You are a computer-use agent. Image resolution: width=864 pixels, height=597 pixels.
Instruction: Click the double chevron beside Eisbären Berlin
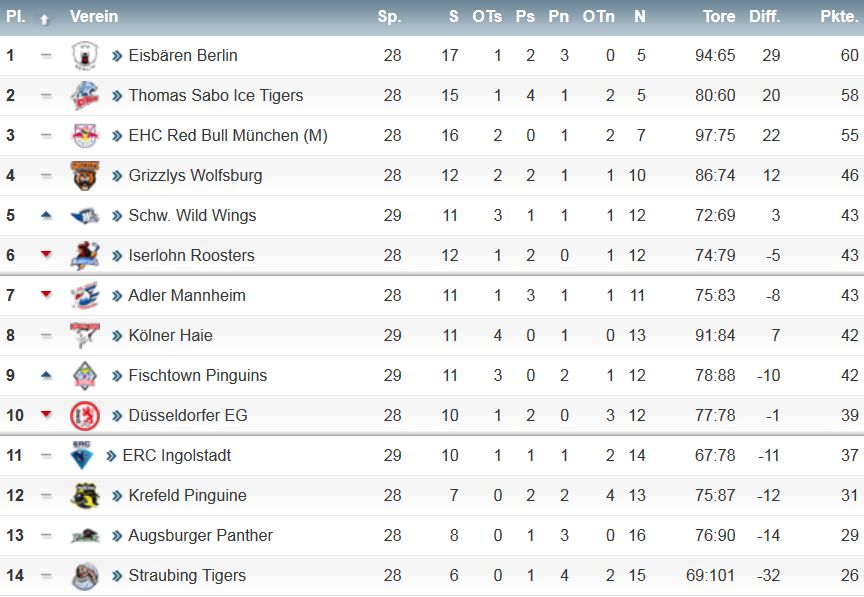pos(116,56)
